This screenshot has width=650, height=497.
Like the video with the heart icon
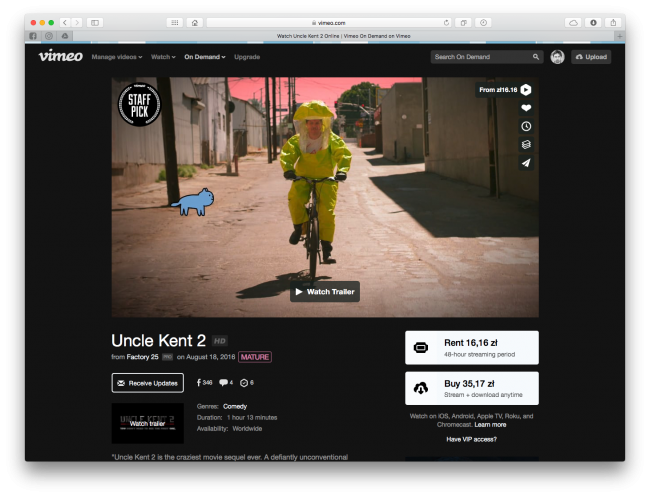pyautogui.click(x=526, y=108)
